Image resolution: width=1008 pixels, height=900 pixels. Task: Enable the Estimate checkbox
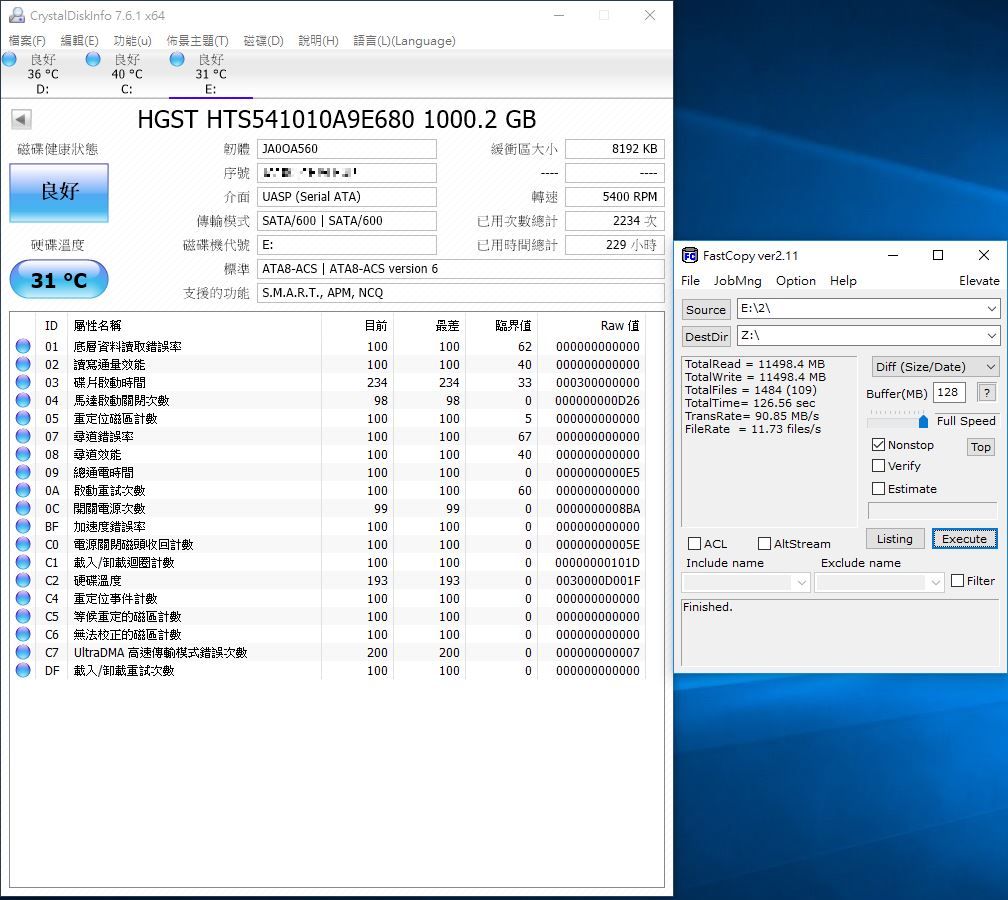(x=879, y=489)
